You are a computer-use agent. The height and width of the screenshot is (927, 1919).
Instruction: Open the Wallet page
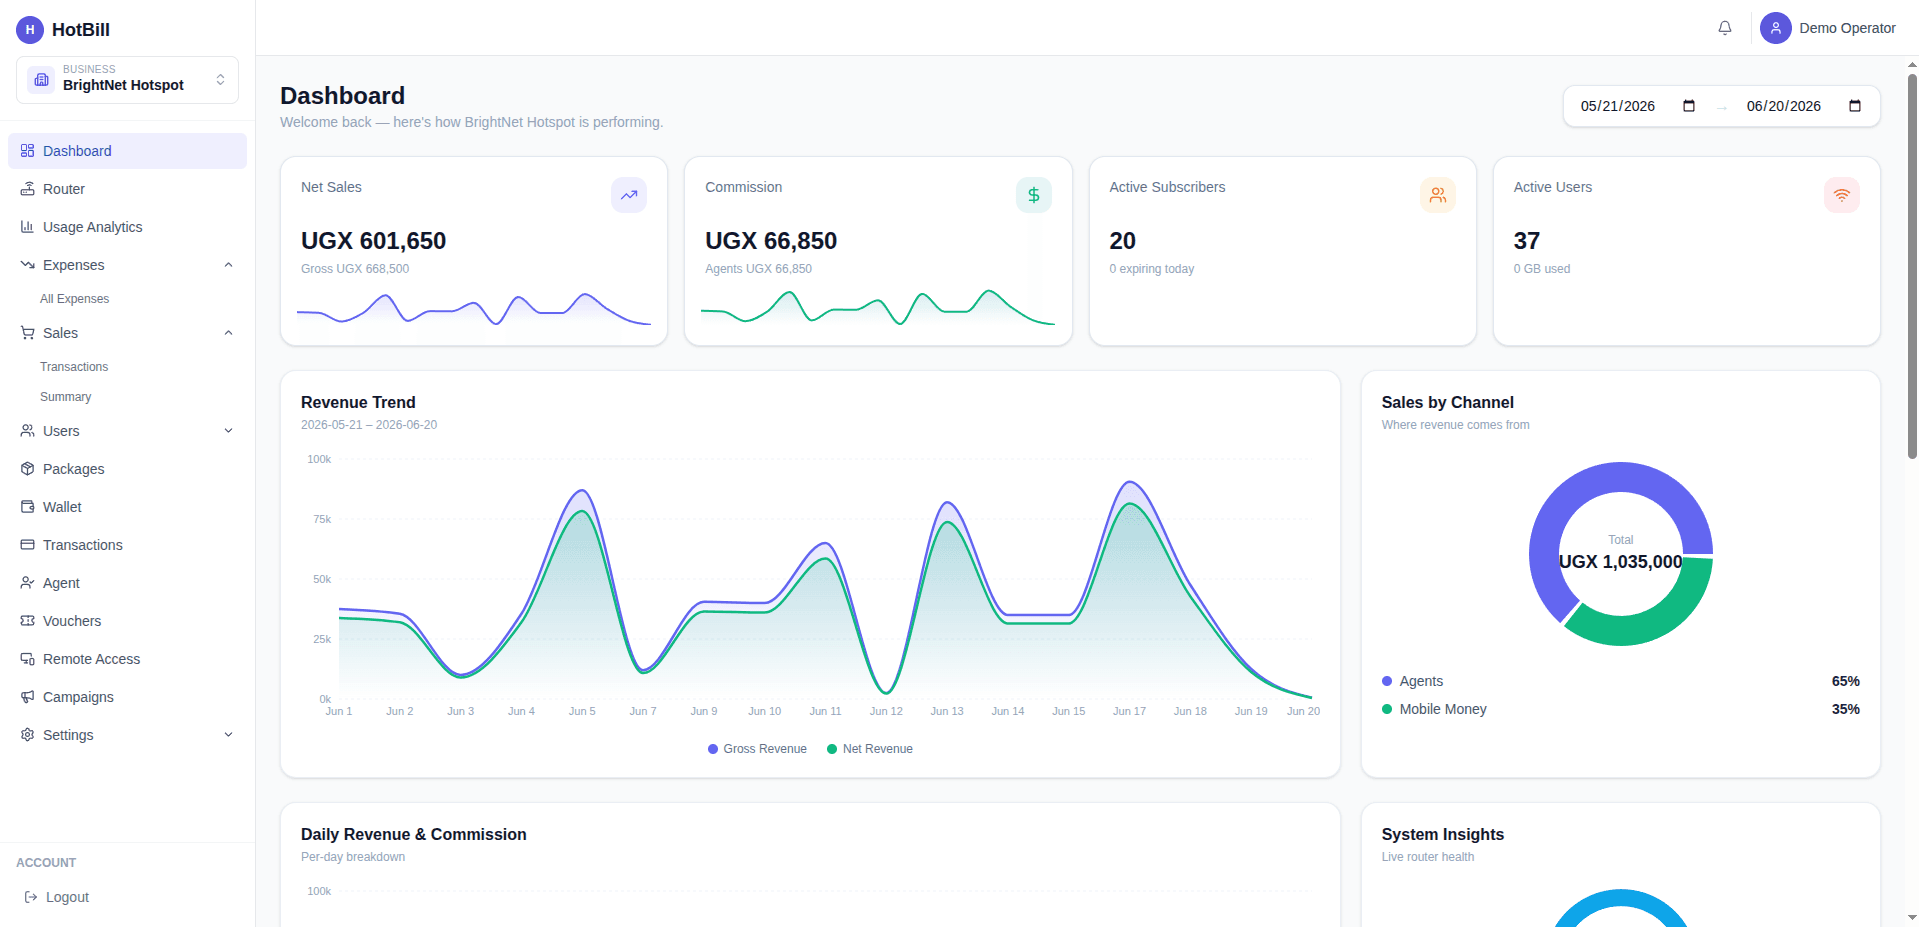tap(127, 507)
